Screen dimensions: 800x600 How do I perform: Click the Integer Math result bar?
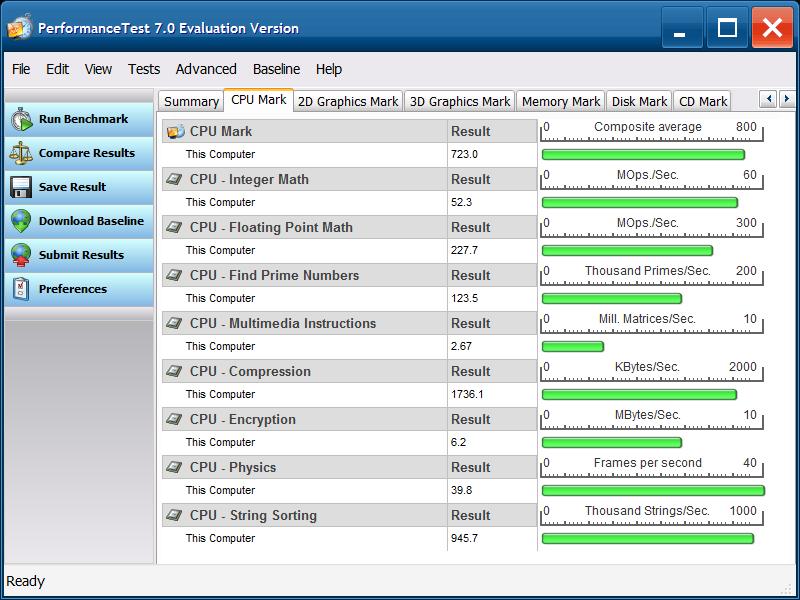point(640,203)
